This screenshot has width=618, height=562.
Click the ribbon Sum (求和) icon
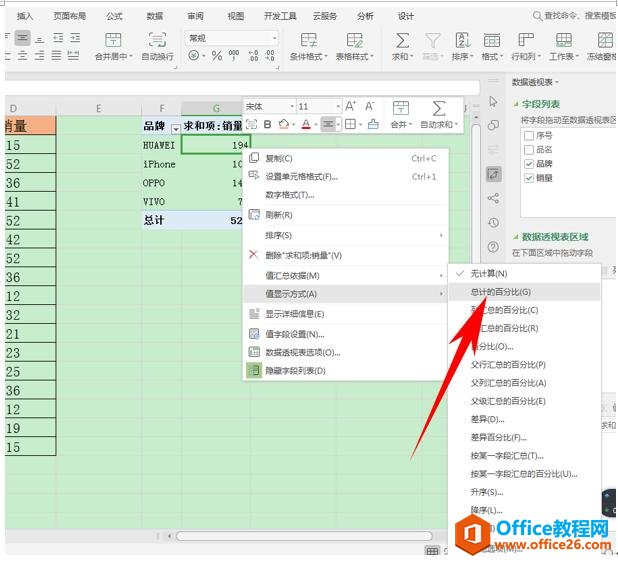402,40
